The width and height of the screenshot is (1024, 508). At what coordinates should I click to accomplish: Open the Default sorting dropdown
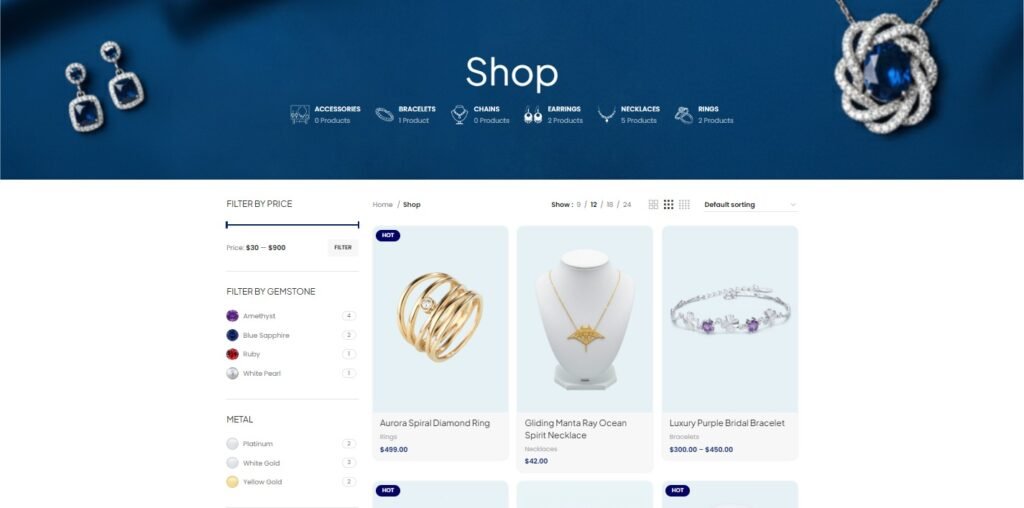750,204
